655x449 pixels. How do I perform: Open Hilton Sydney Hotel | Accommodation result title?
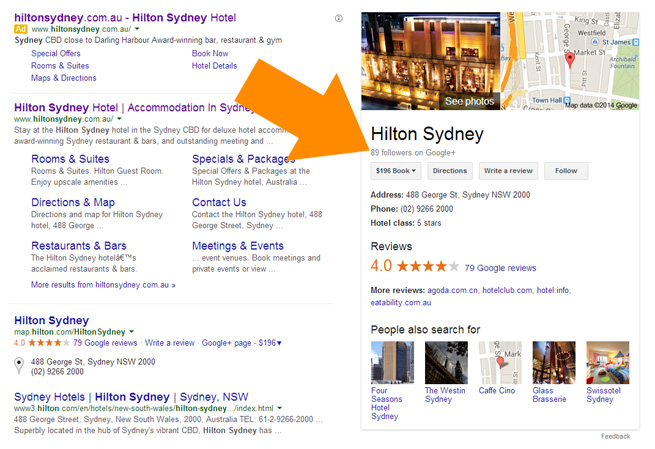point(134,107)
